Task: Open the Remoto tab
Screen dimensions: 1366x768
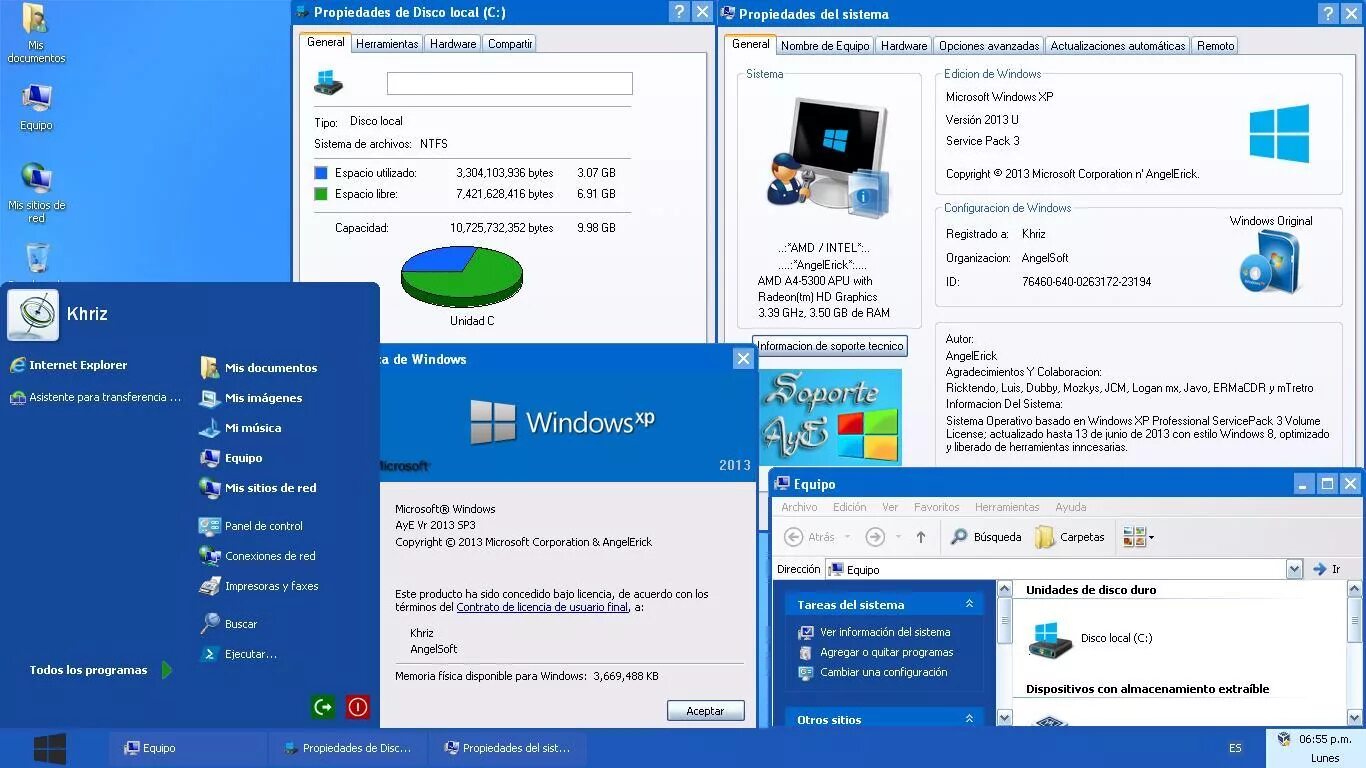Action: click(x=1215, y=46)
